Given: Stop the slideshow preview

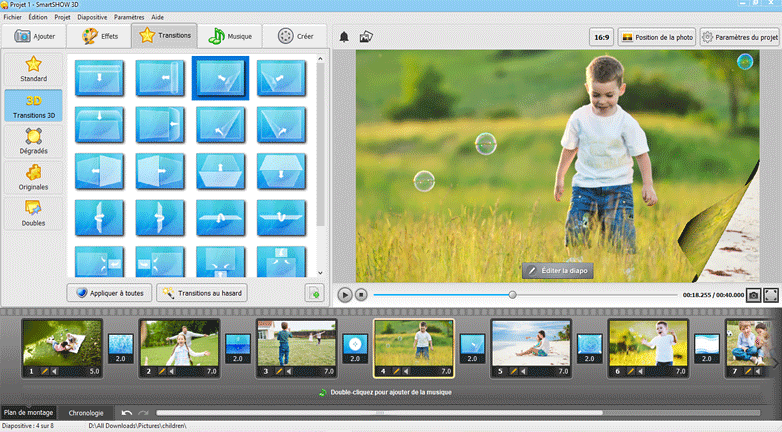Looking at the screenshot, I should click(x=362, y=295).
